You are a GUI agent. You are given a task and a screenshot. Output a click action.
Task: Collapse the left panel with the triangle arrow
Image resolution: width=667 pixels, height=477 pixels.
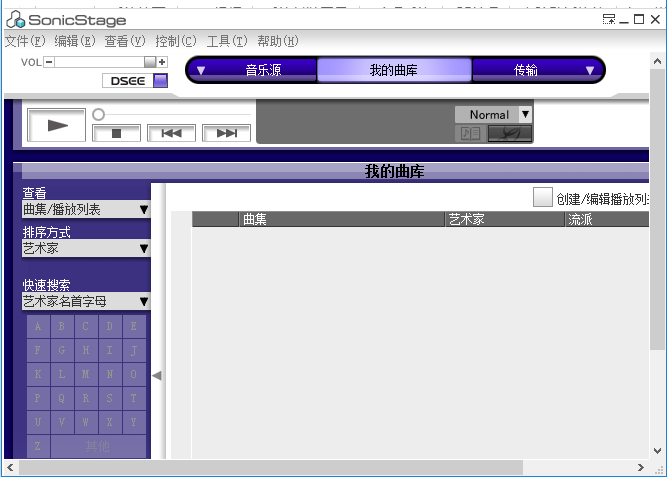click(x=157, y=375)
